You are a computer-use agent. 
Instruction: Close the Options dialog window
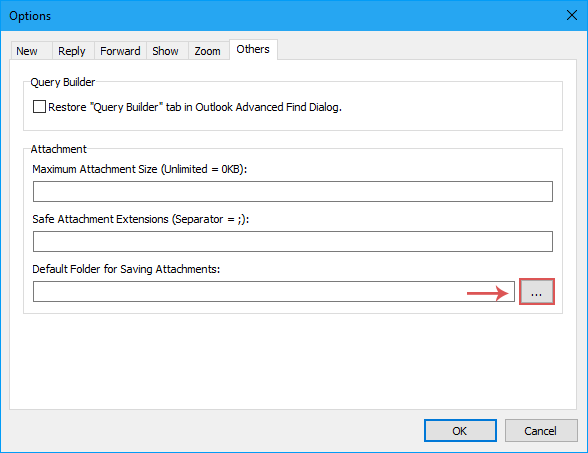tap(572, 15)
